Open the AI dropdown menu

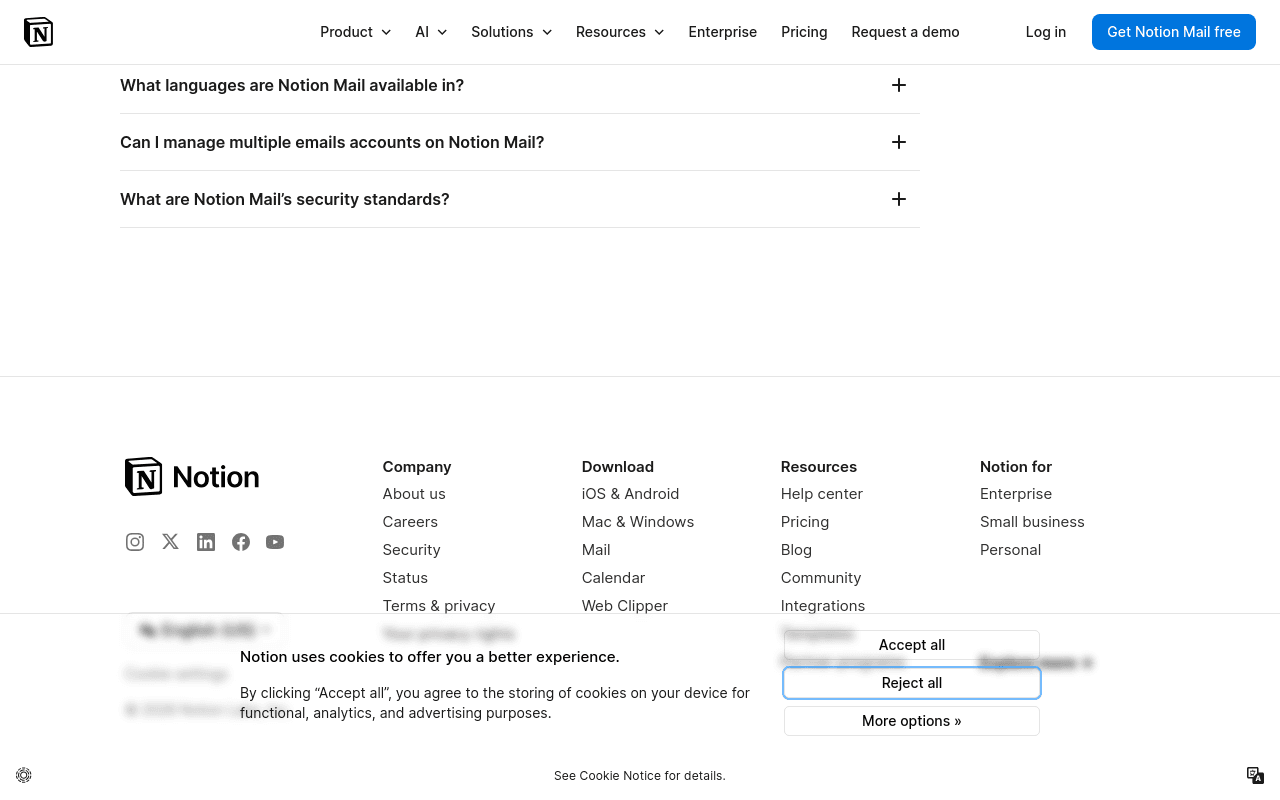pos(432,32)
